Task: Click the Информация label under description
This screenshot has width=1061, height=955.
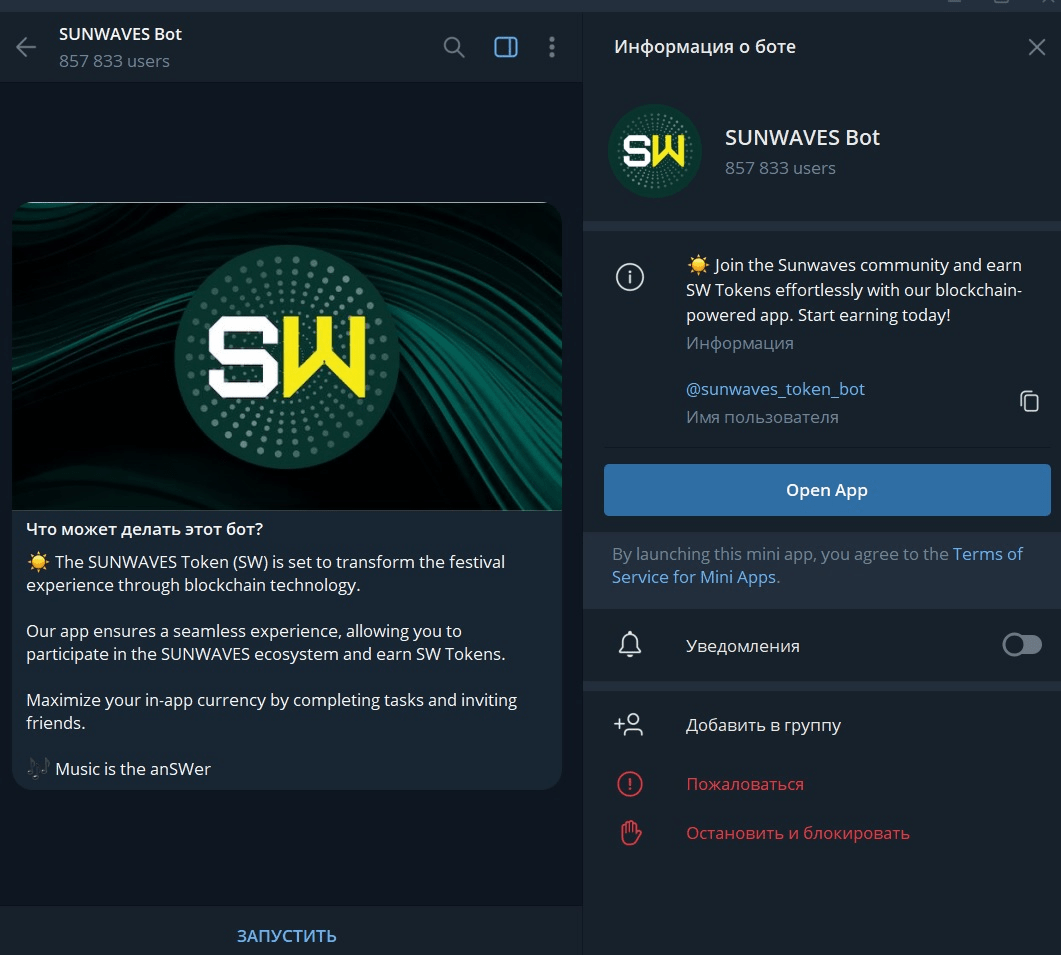Action: pyautogui.click(x=740, y=343)
